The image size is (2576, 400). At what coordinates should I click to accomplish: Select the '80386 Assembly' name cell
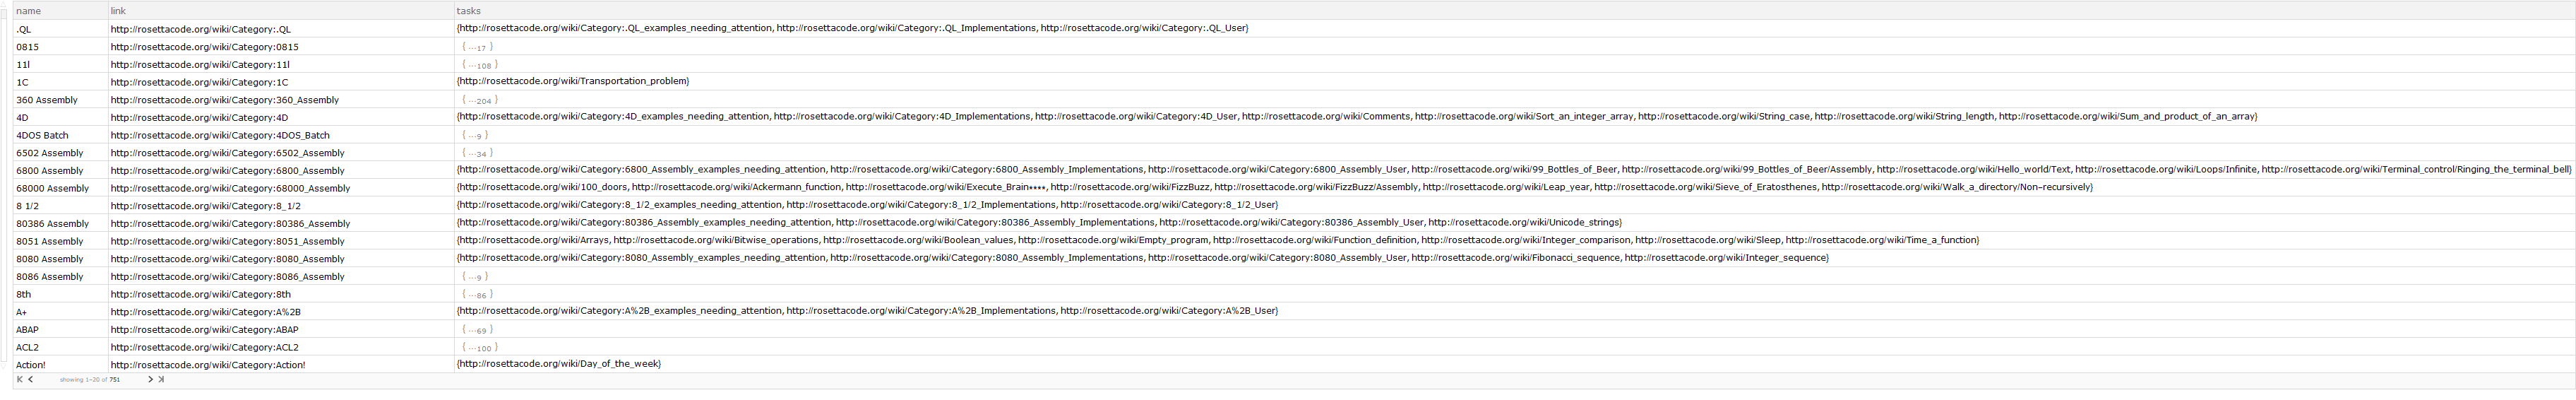pos(60,223)
